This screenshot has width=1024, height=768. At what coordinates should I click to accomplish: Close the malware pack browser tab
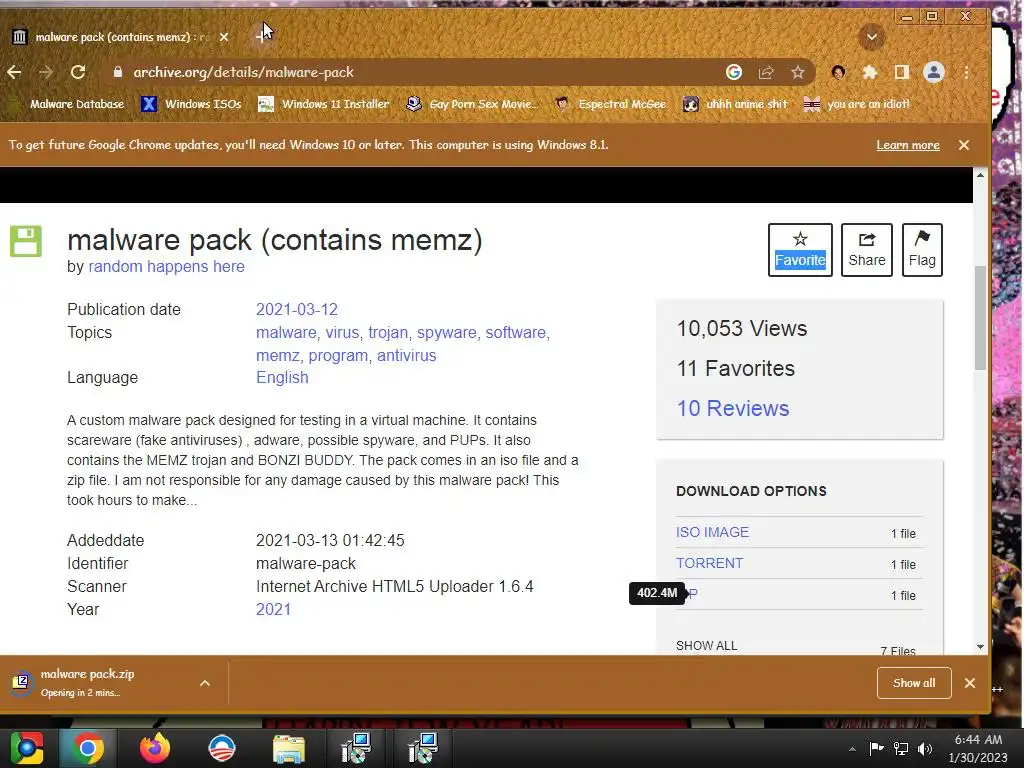click(x=224, y=37)
